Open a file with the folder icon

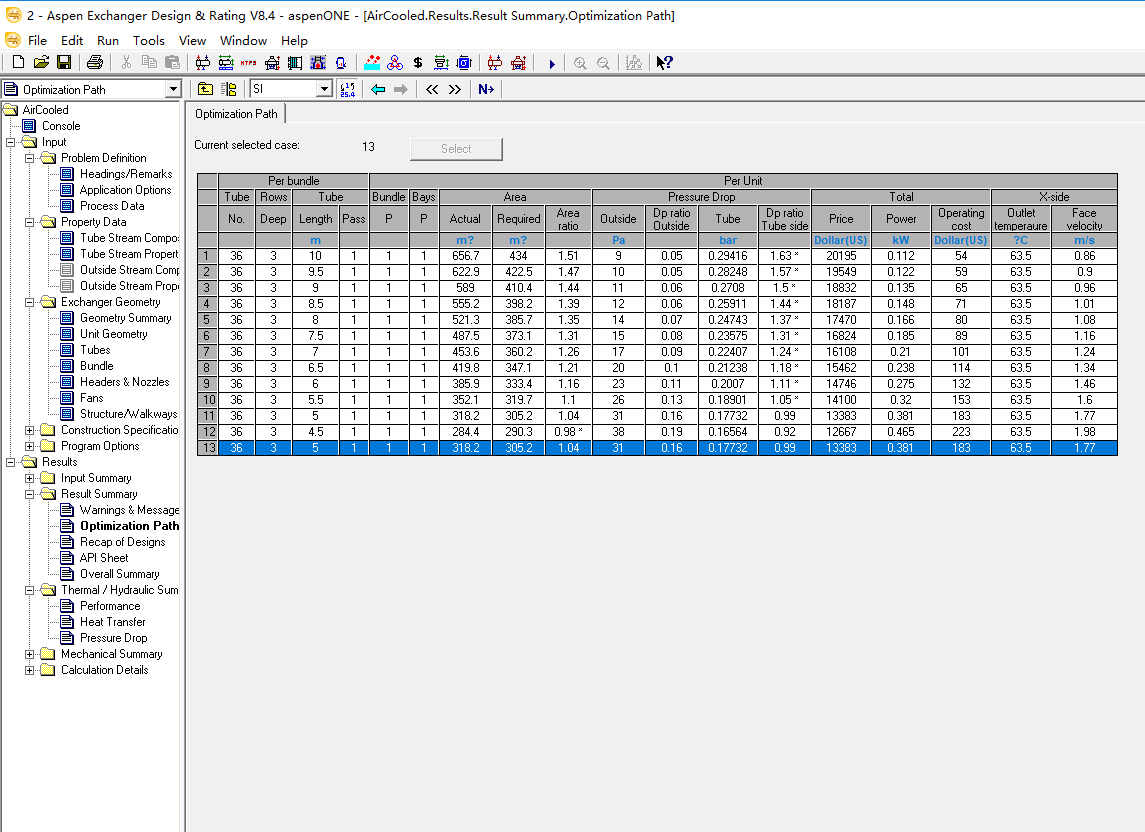coord(41,63)
